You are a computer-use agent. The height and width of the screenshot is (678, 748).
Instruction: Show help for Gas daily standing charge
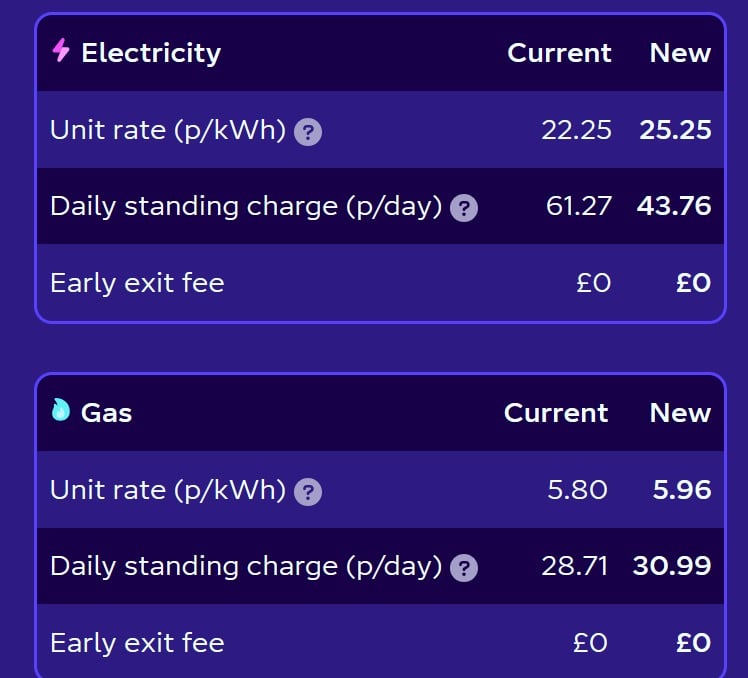[464, 568]
